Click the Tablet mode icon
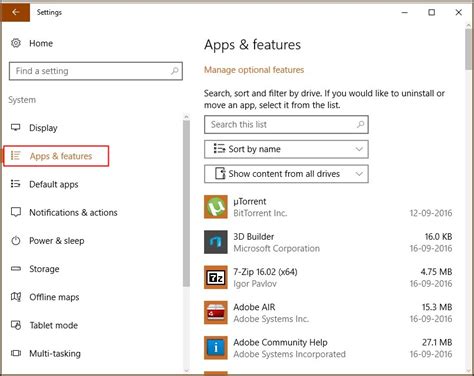Viewport: 474px width, 376px height. (16, 325)
